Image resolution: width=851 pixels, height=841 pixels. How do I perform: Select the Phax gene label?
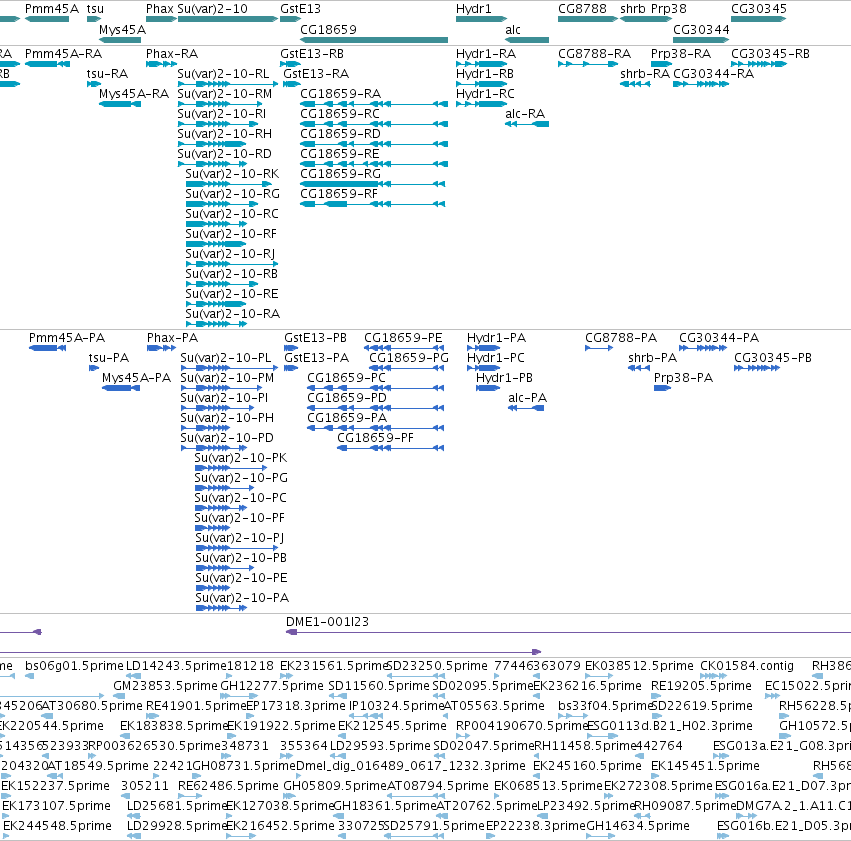click(160, 9)
